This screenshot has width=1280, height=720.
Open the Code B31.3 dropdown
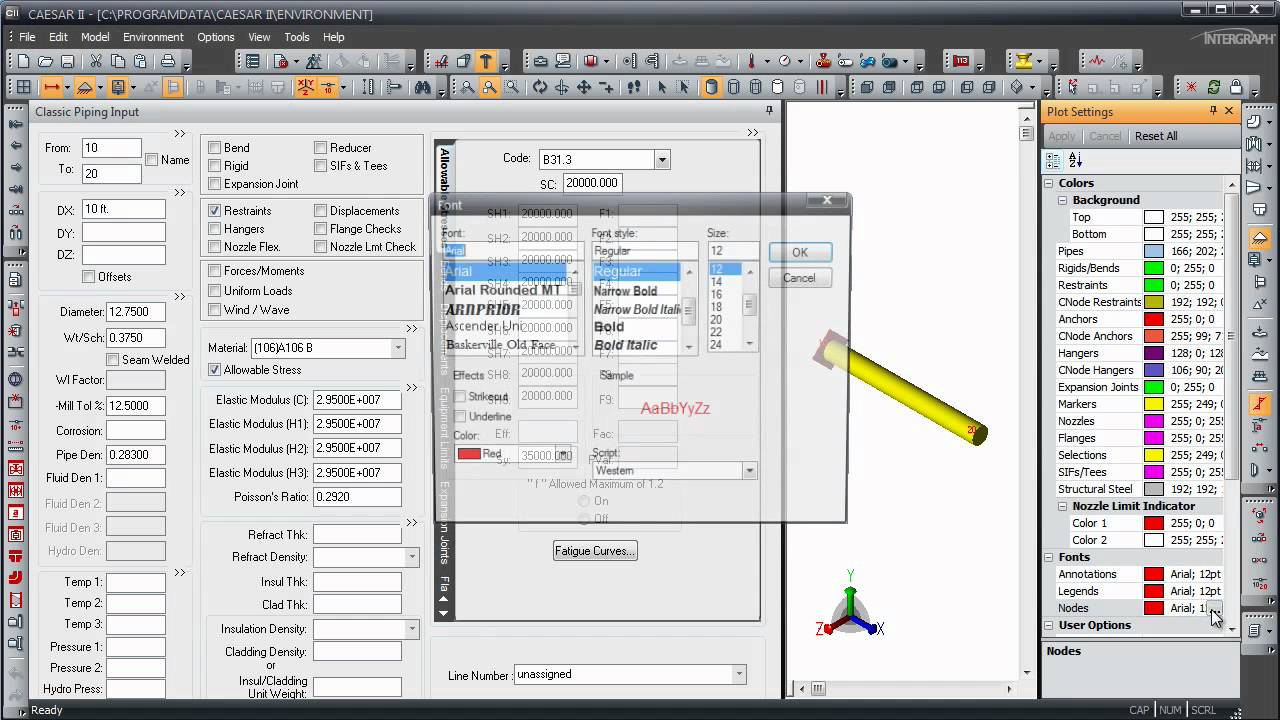(x=661, y=160)
